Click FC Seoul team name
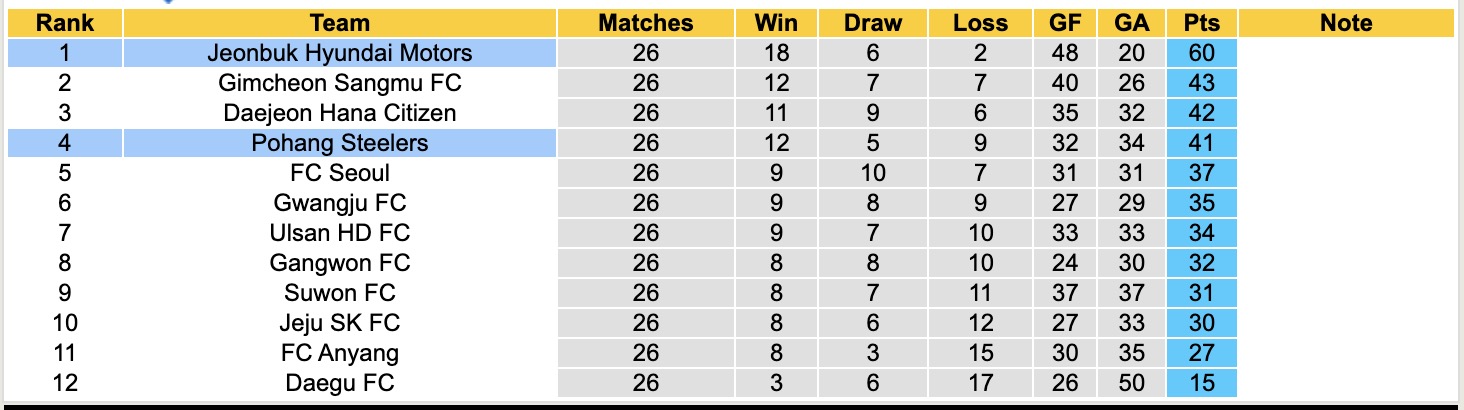 pyautogui.click(x=340, y=173)
